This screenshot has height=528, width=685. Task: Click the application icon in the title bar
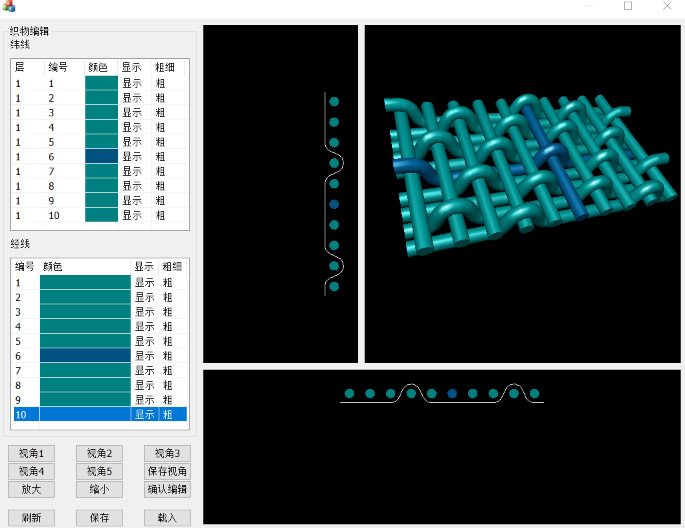pyautogui.click(x=9, y=7)
